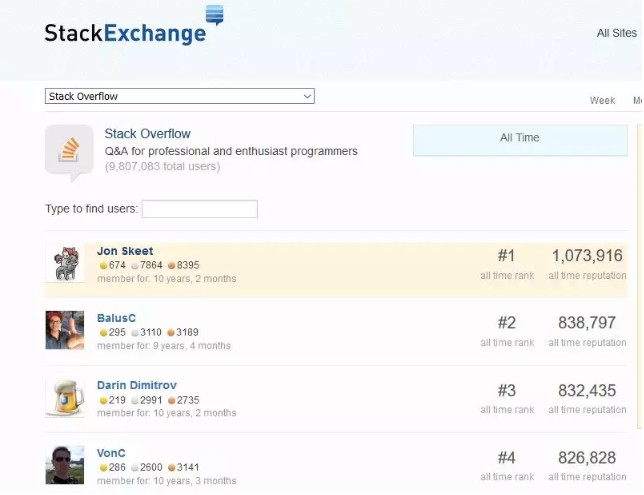
Task: Open the All Sites menu
Action: (x=616, y=33)
